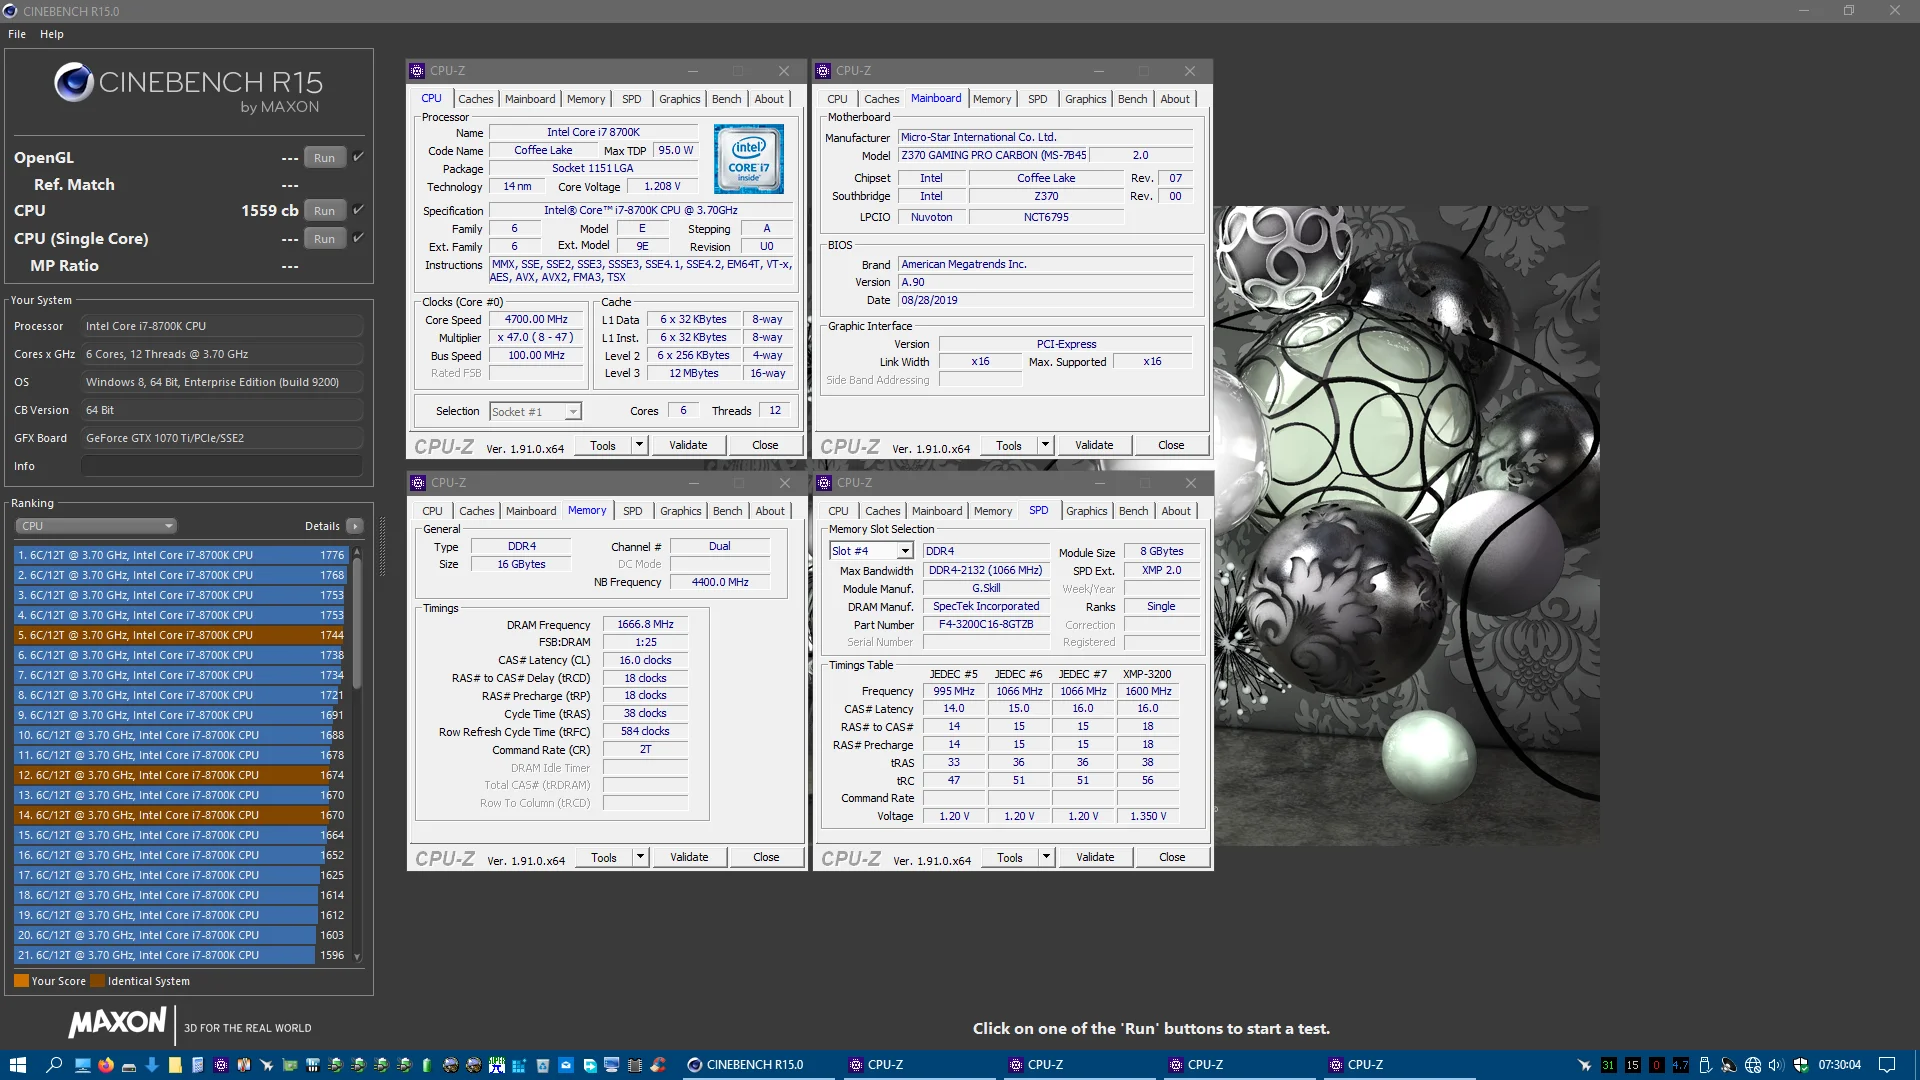Click the rendered spheres benchmark image
Screen dimensions: 1920x1080
[1407, 526]
